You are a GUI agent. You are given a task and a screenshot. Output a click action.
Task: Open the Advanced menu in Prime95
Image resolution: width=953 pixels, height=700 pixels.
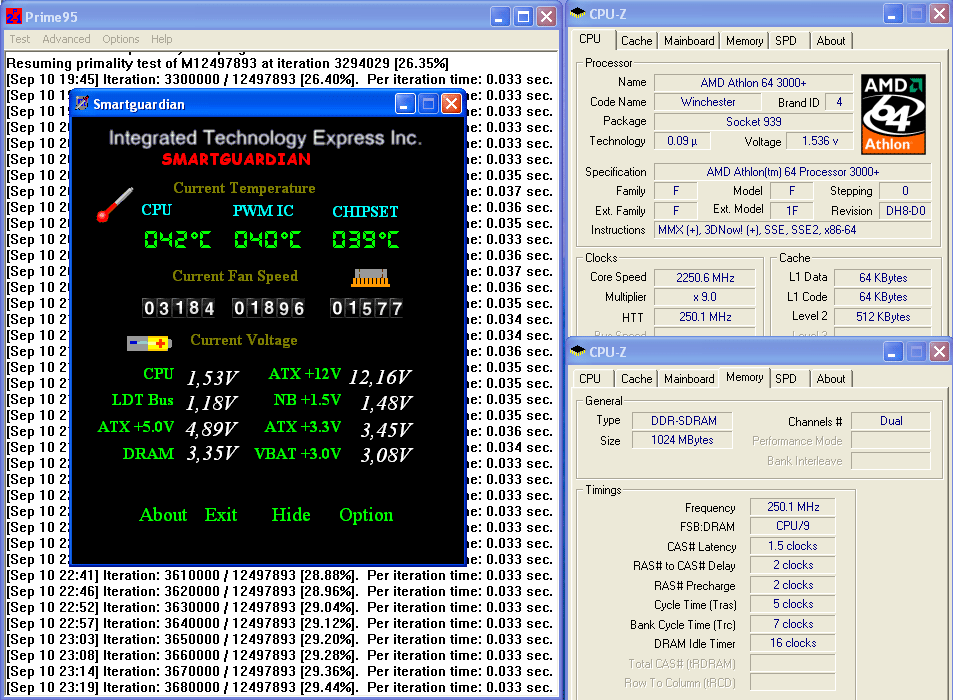66,39
